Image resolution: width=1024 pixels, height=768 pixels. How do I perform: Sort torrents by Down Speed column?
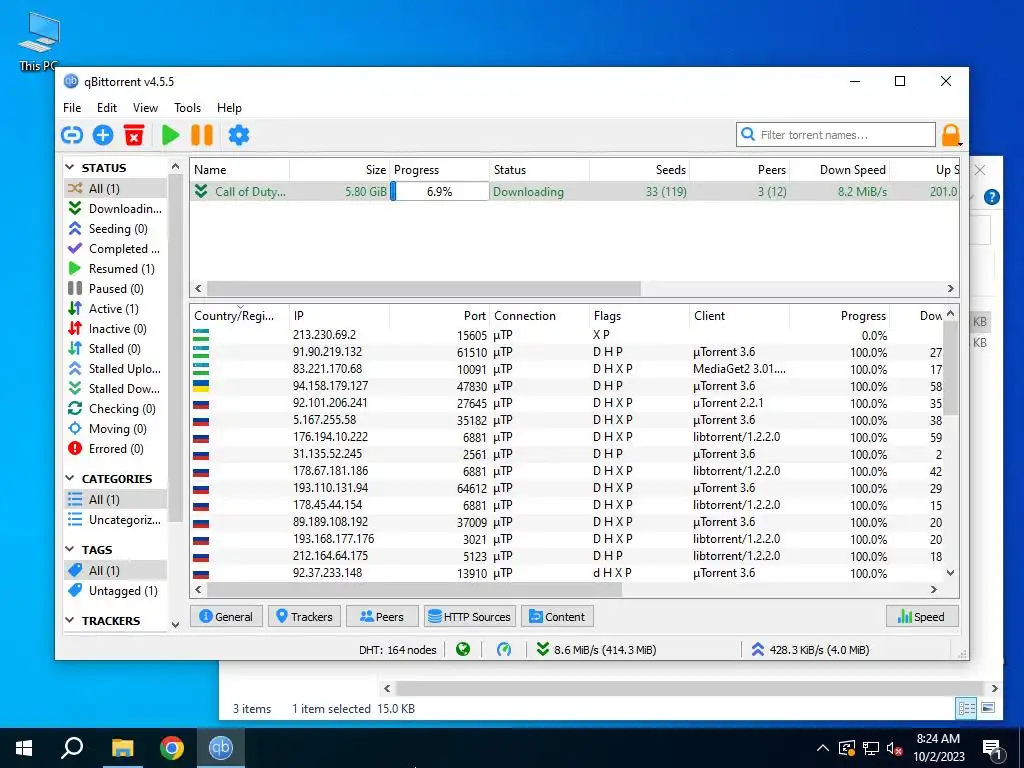point(839,170)
